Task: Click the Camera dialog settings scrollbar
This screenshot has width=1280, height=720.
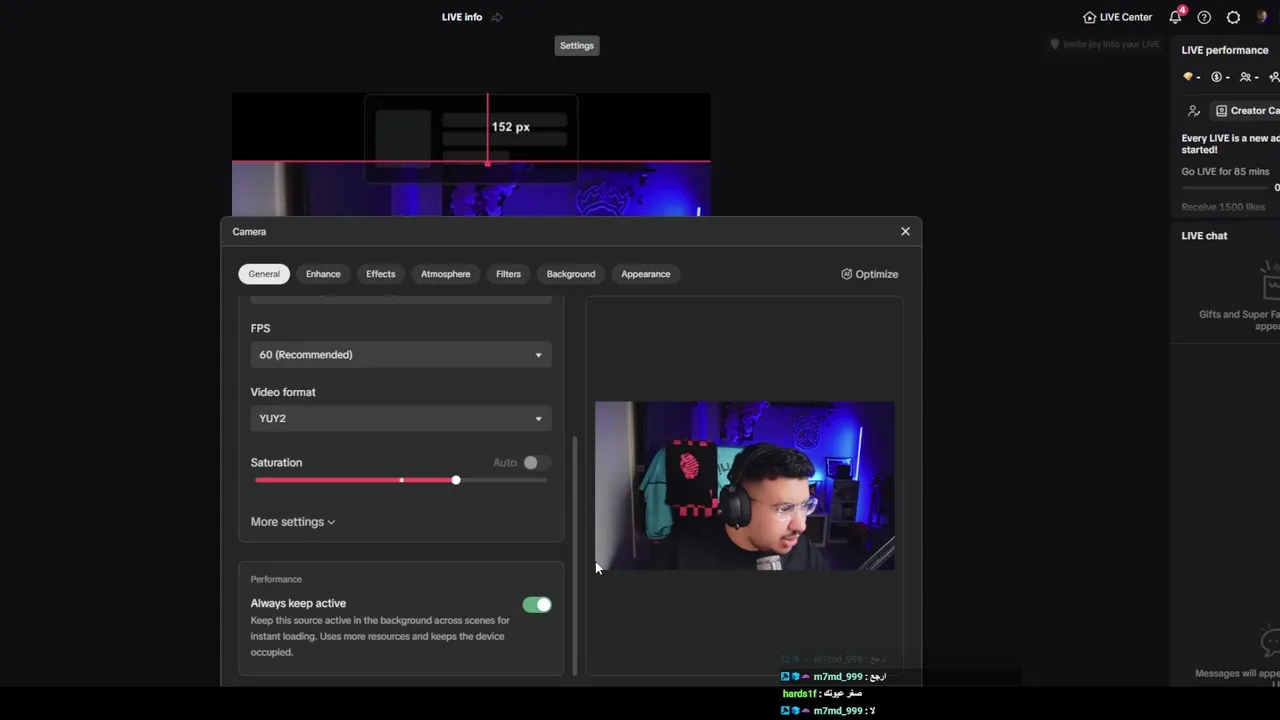Action: [x=575, y=556]
